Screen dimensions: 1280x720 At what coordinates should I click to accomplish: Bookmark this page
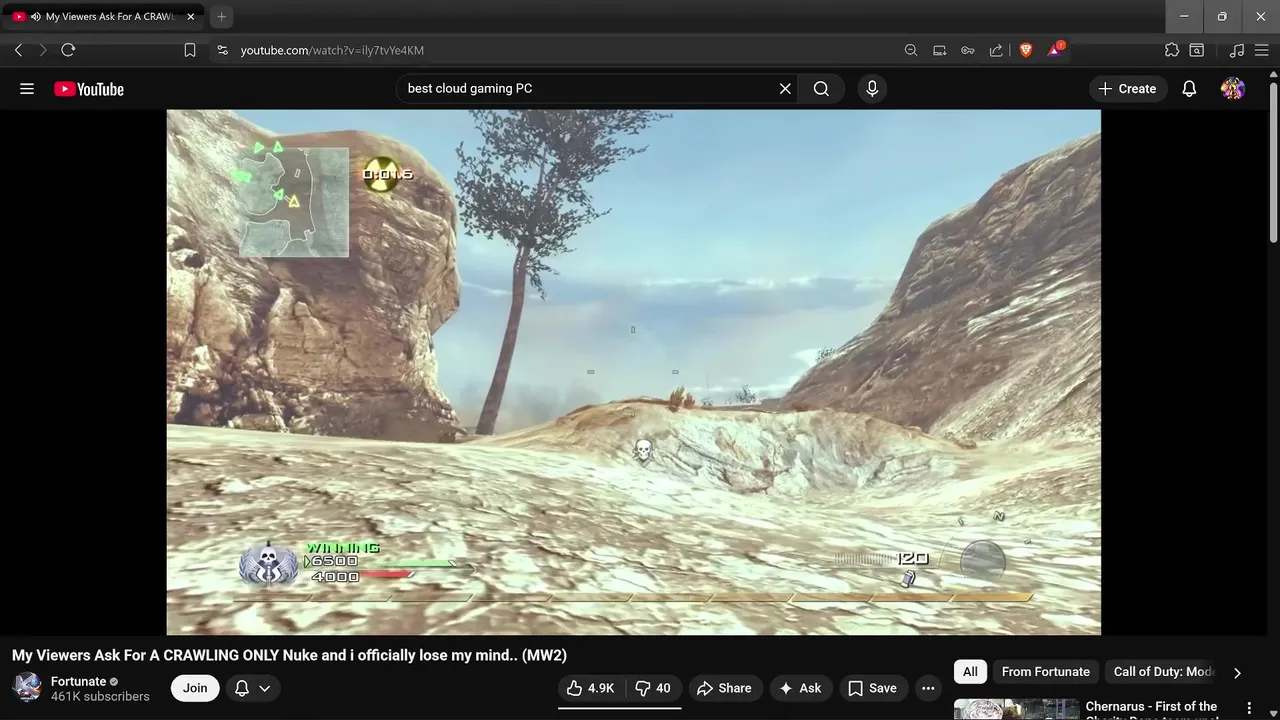coord(190,50)
